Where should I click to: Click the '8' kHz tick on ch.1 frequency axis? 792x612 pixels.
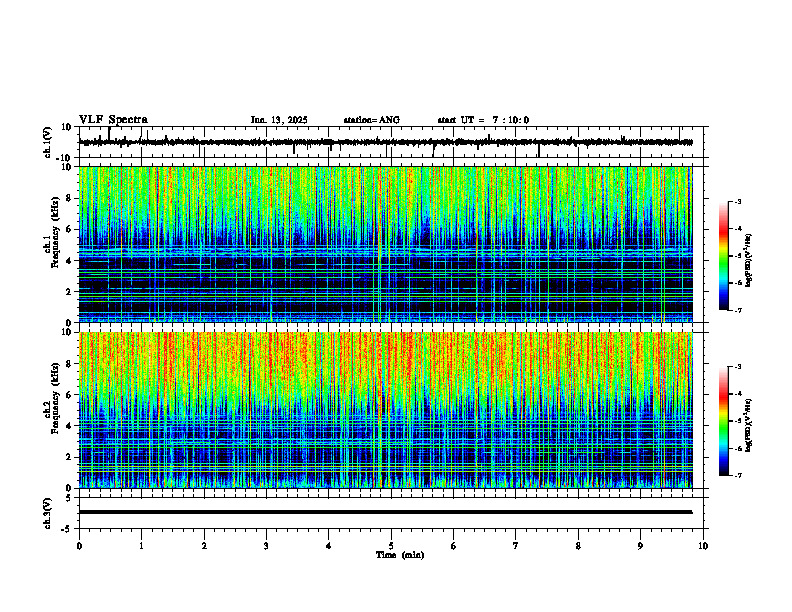70,198
